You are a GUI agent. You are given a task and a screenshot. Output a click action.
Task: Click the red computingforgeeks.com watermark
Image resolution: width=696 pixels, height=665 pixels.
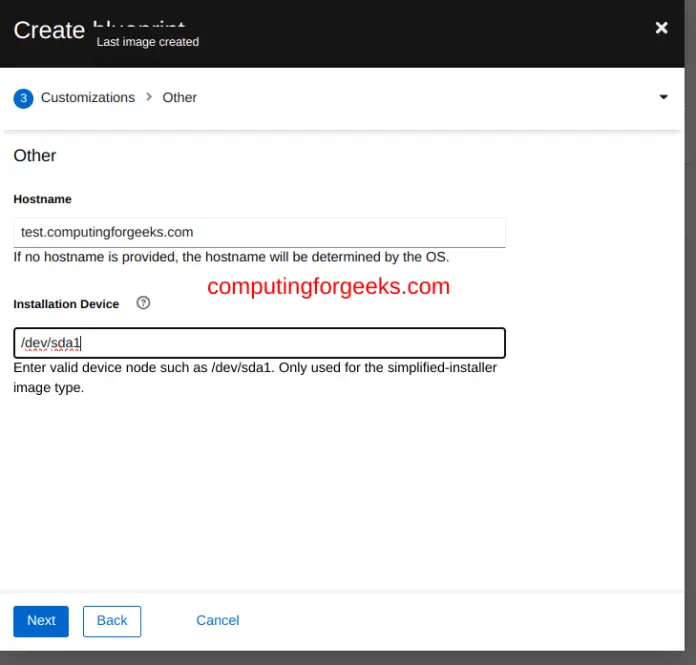tap(328, 286)
